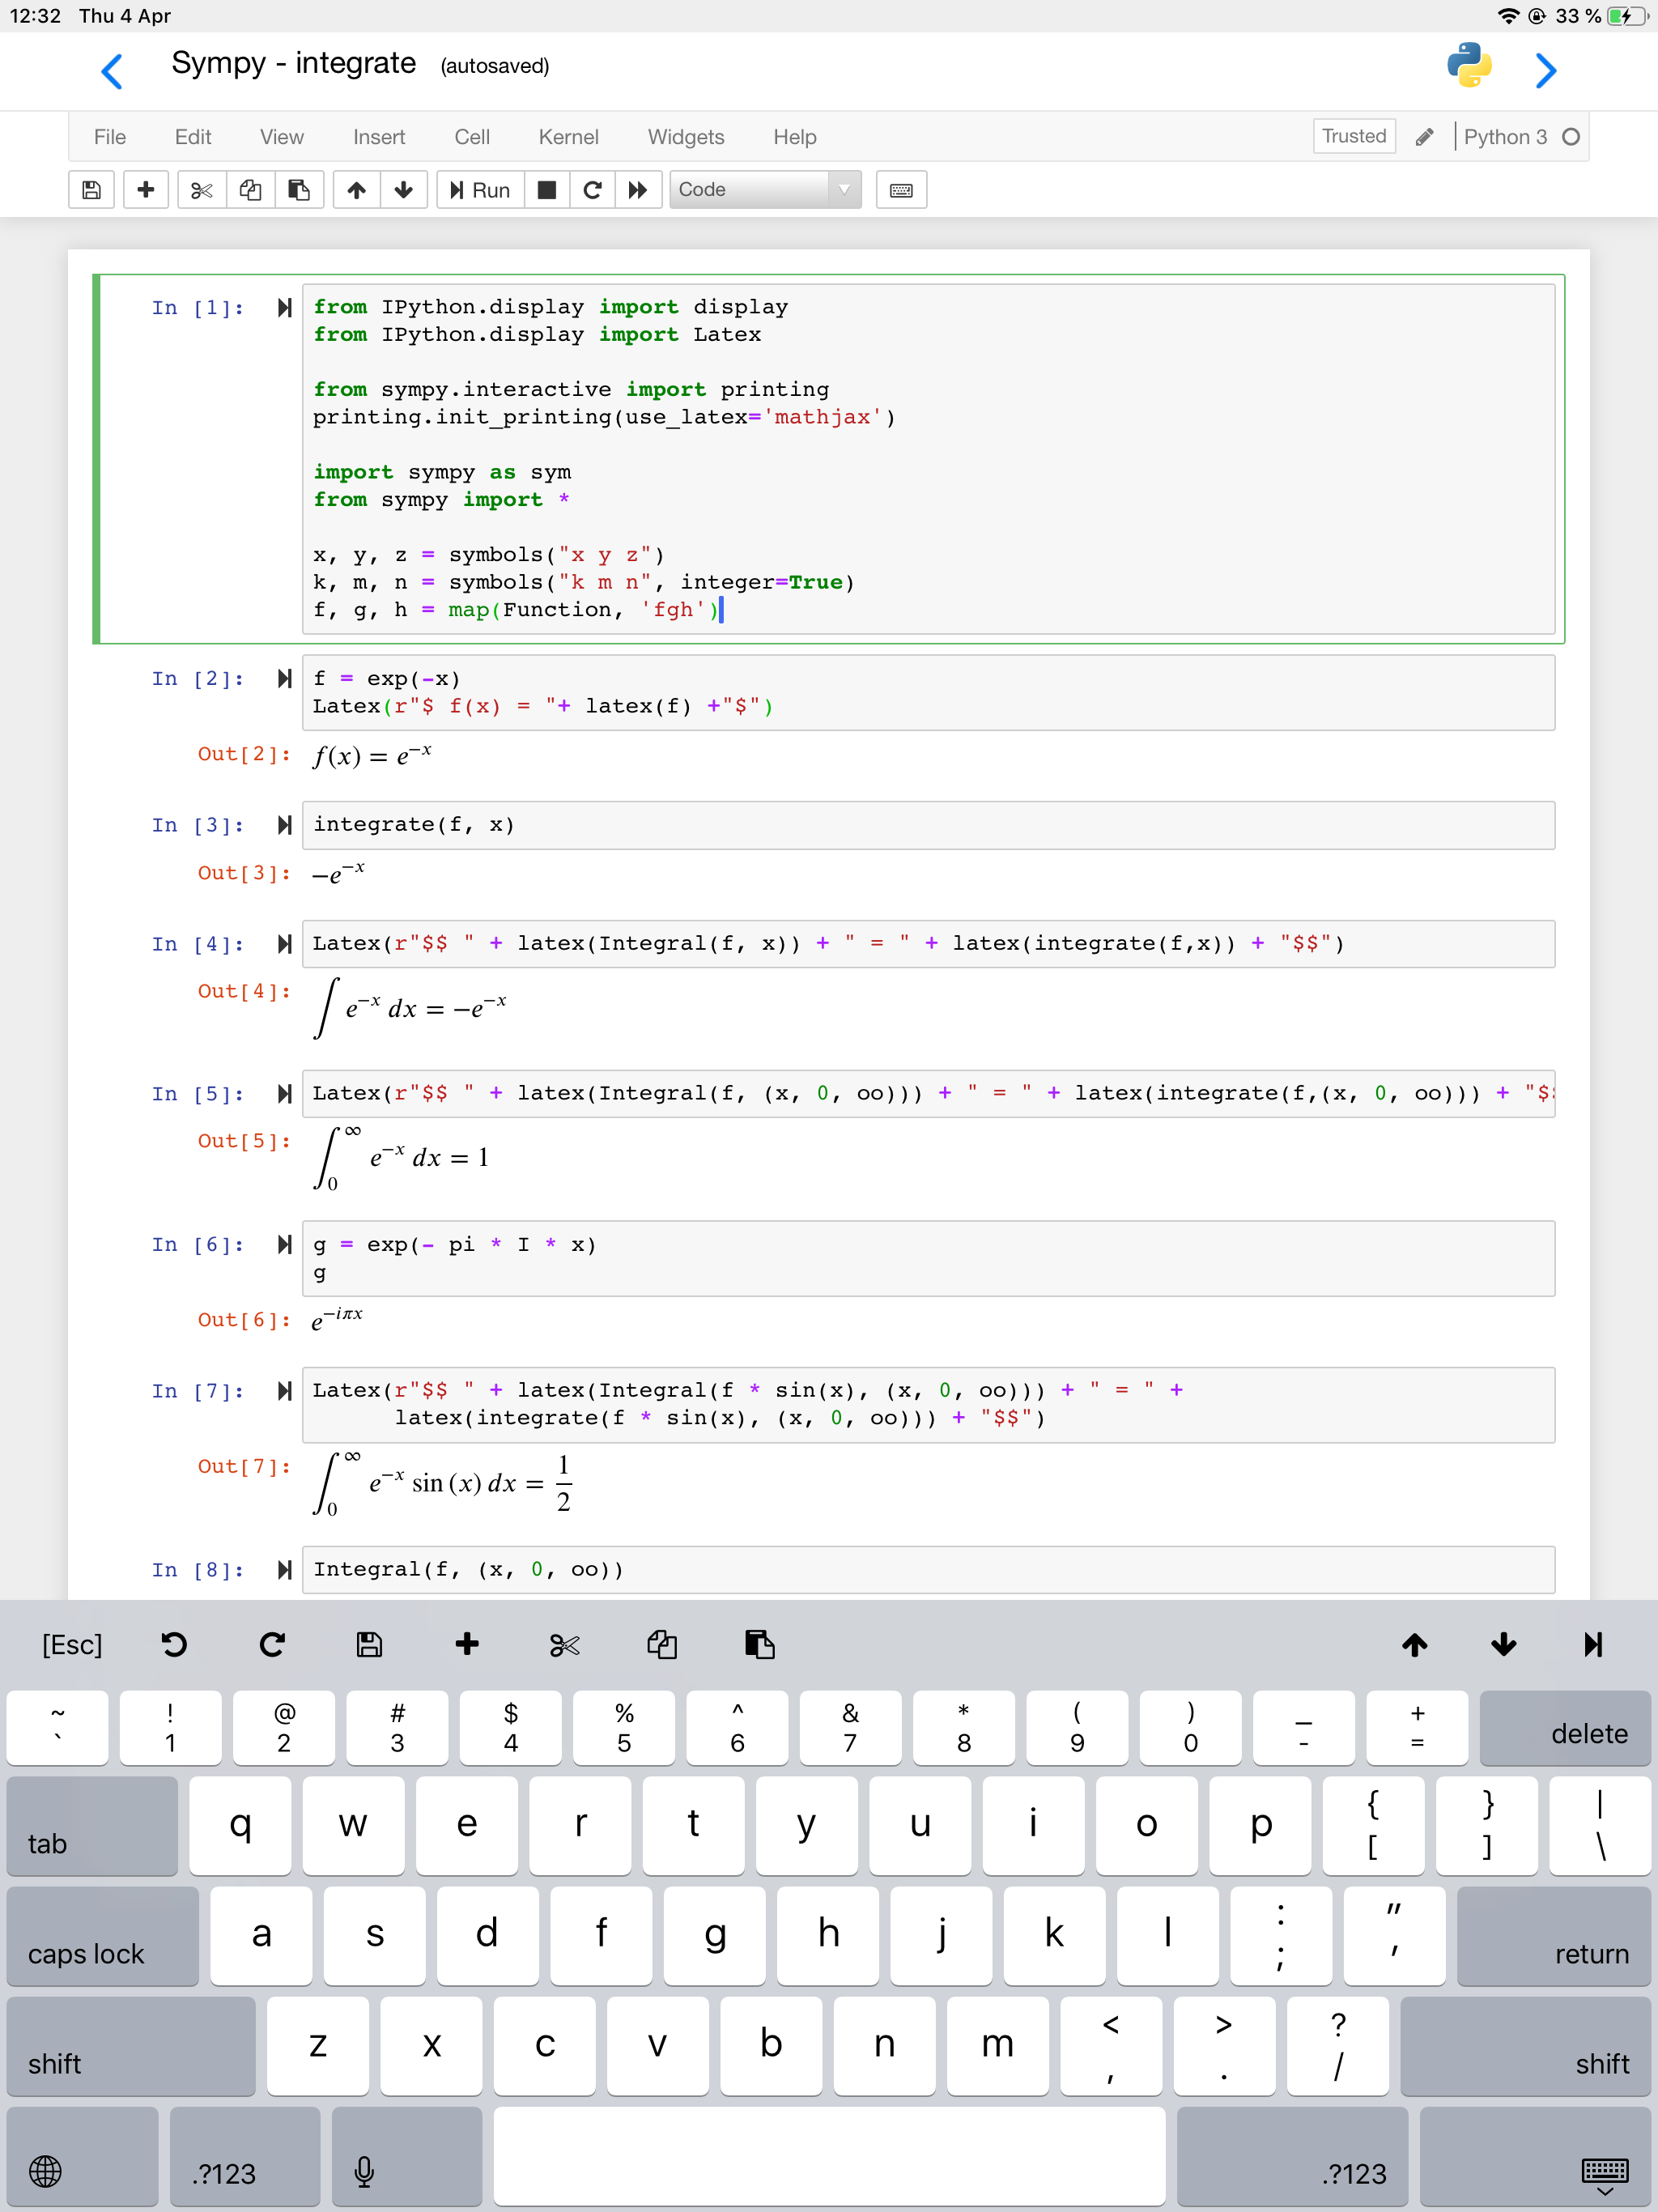Viewport: 1658px width, 2212px height.
Task: Move the selected cell up
Action: click(x=355, y=189)
